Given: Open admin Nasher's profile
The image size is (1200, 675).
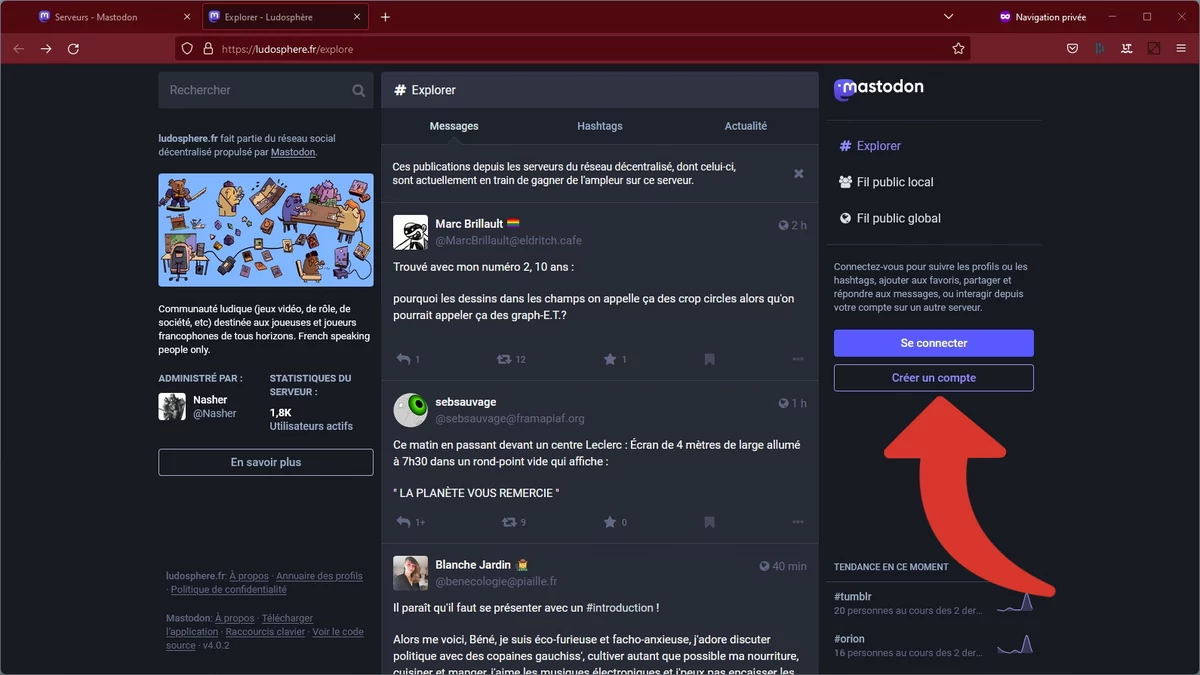Looking at the screenshot, I should point(198,406).
